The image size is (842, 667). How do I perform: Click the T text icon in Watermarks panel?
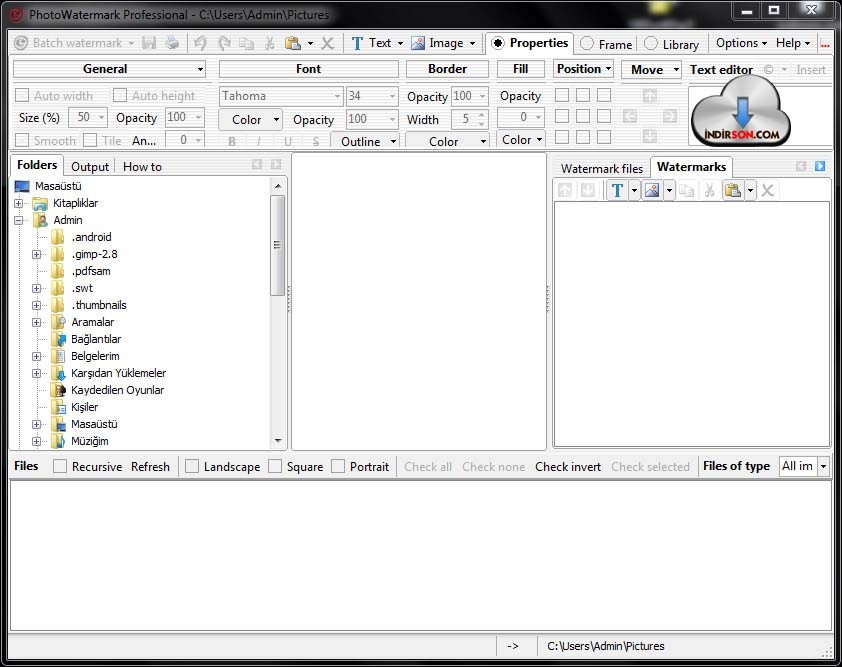tap(618, 190)
